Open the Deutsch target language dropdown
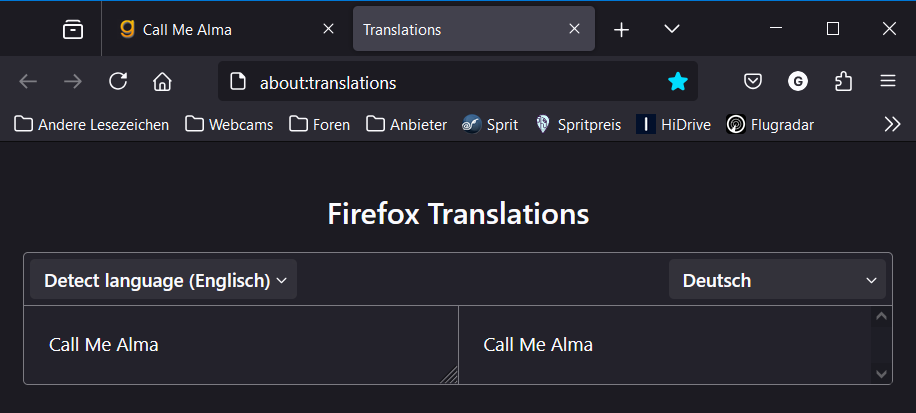 (777, 281)
